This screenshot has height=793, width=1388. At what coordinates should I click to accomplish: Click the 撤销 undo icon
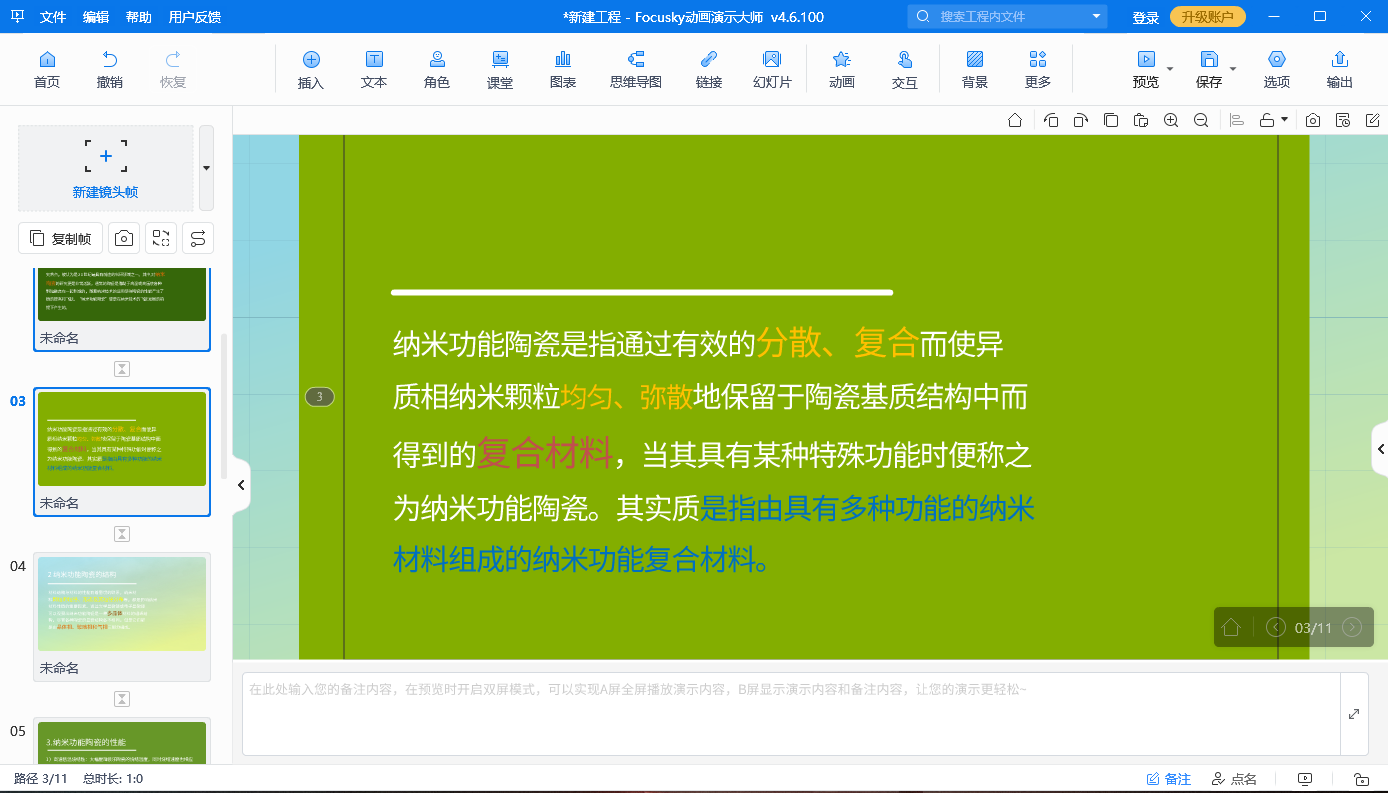pyautogui.click(x=110, y=70)
